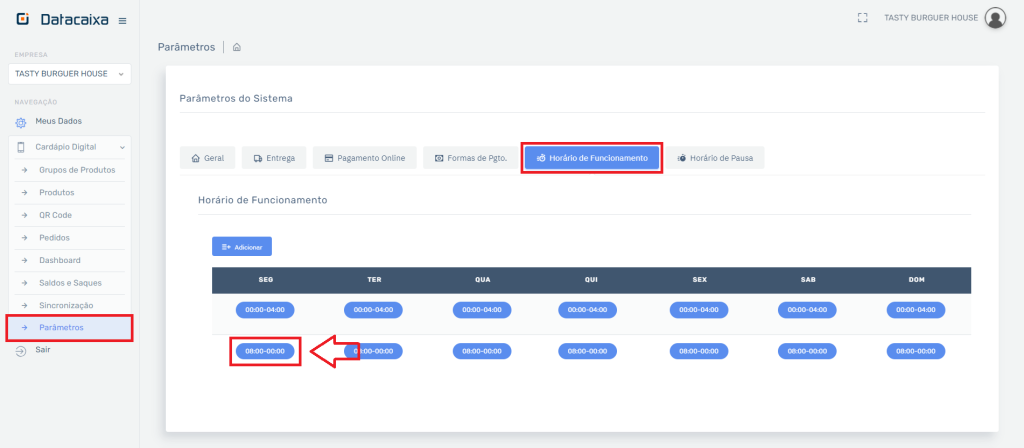Image resolution: width=1024 pixels, height=448 pixels.
Task: Click the Sair logout icon
Action: coord(21,350)
